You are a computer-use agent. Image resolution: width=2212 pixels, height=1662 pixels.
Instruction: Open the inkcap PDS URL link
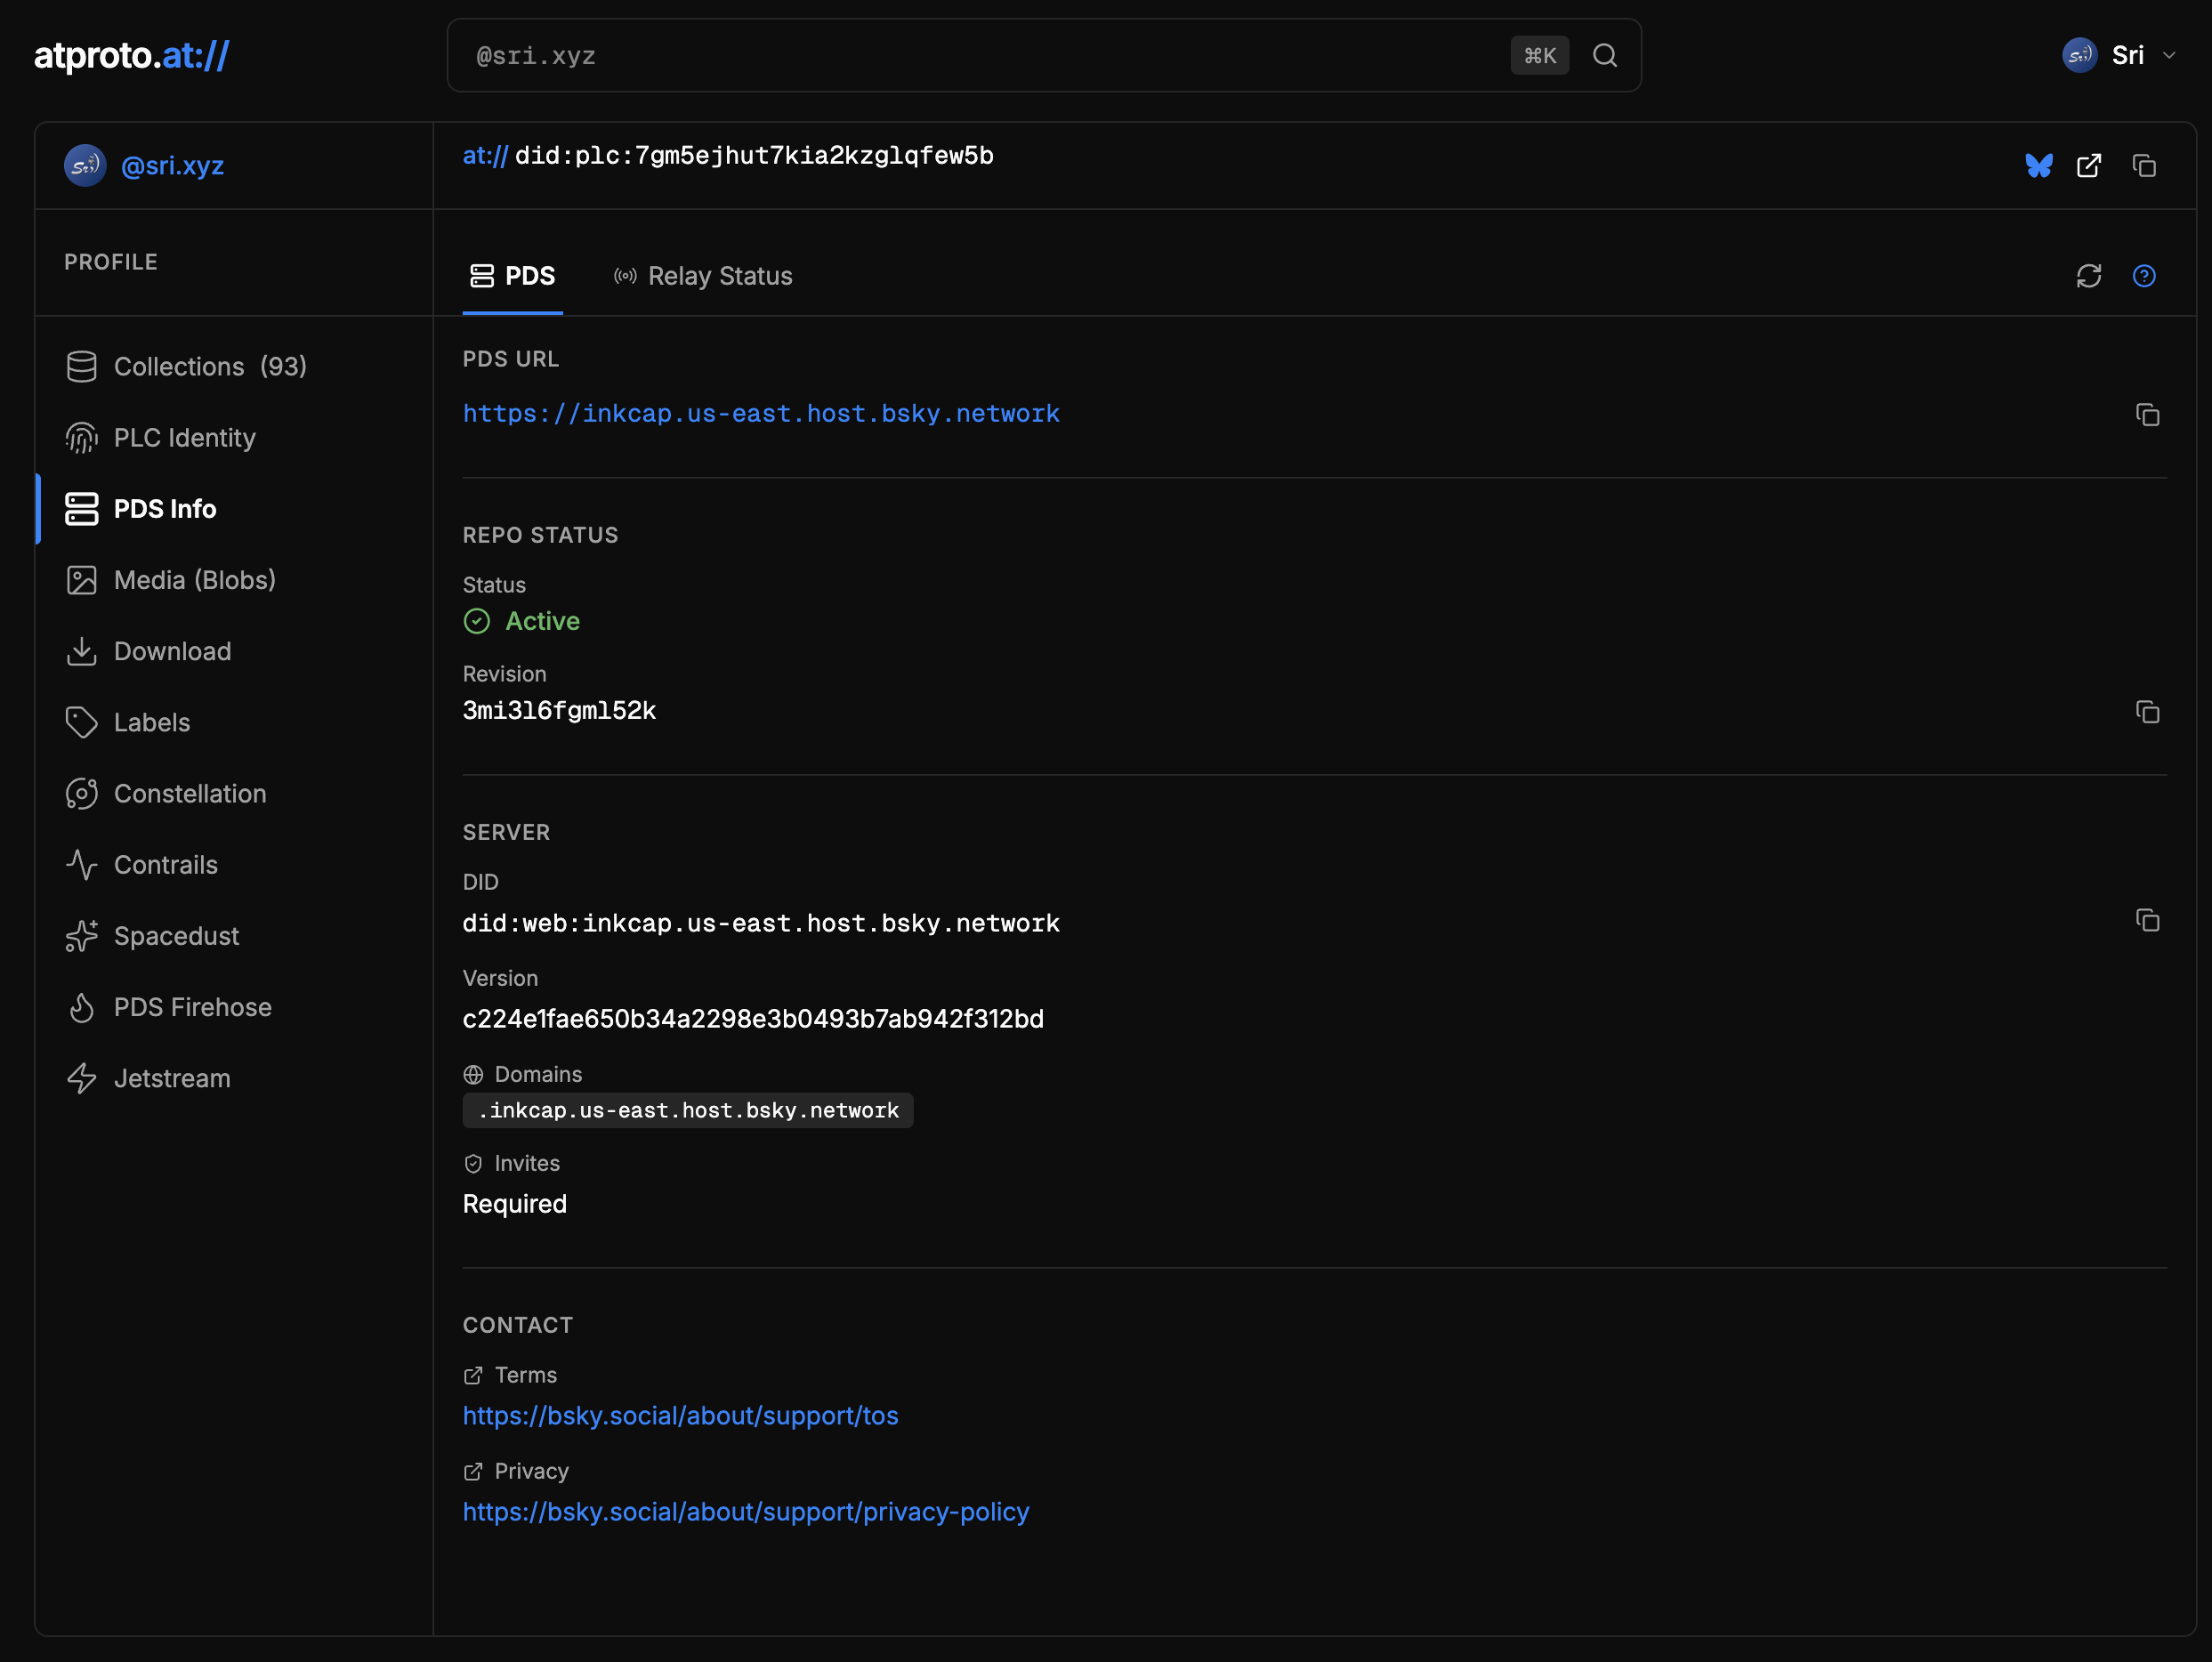pyautogui.click(x=760, y=414)
